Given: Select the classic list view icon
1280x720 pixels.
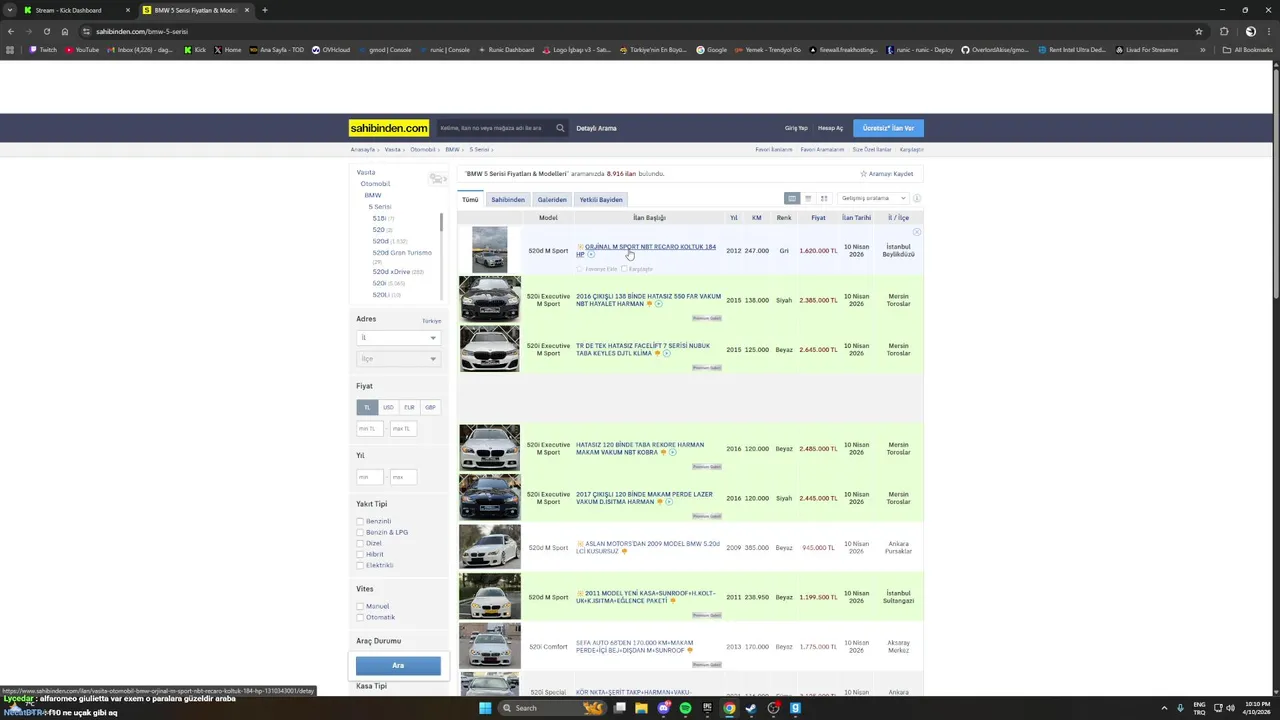Looking at the screenshot, I should [x=792, y=198].
